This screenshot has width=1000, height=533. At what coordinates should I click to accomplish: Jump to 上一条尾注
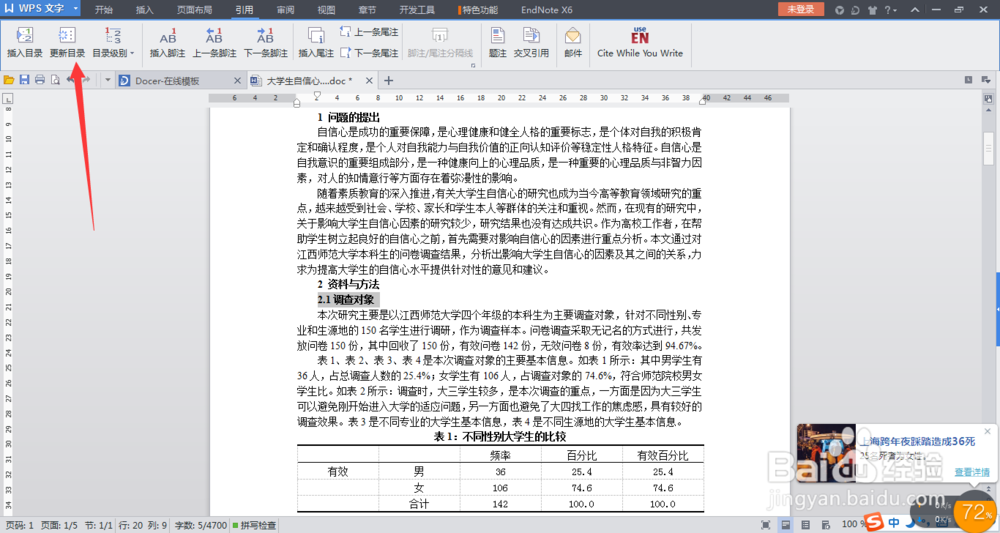pos(370,32)
